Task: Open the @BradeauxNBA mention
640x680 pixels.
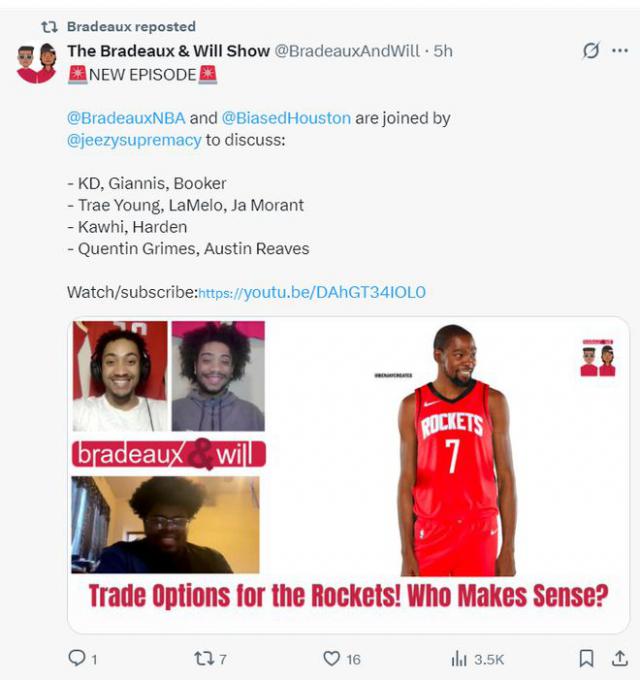Action: coord(126,118)
